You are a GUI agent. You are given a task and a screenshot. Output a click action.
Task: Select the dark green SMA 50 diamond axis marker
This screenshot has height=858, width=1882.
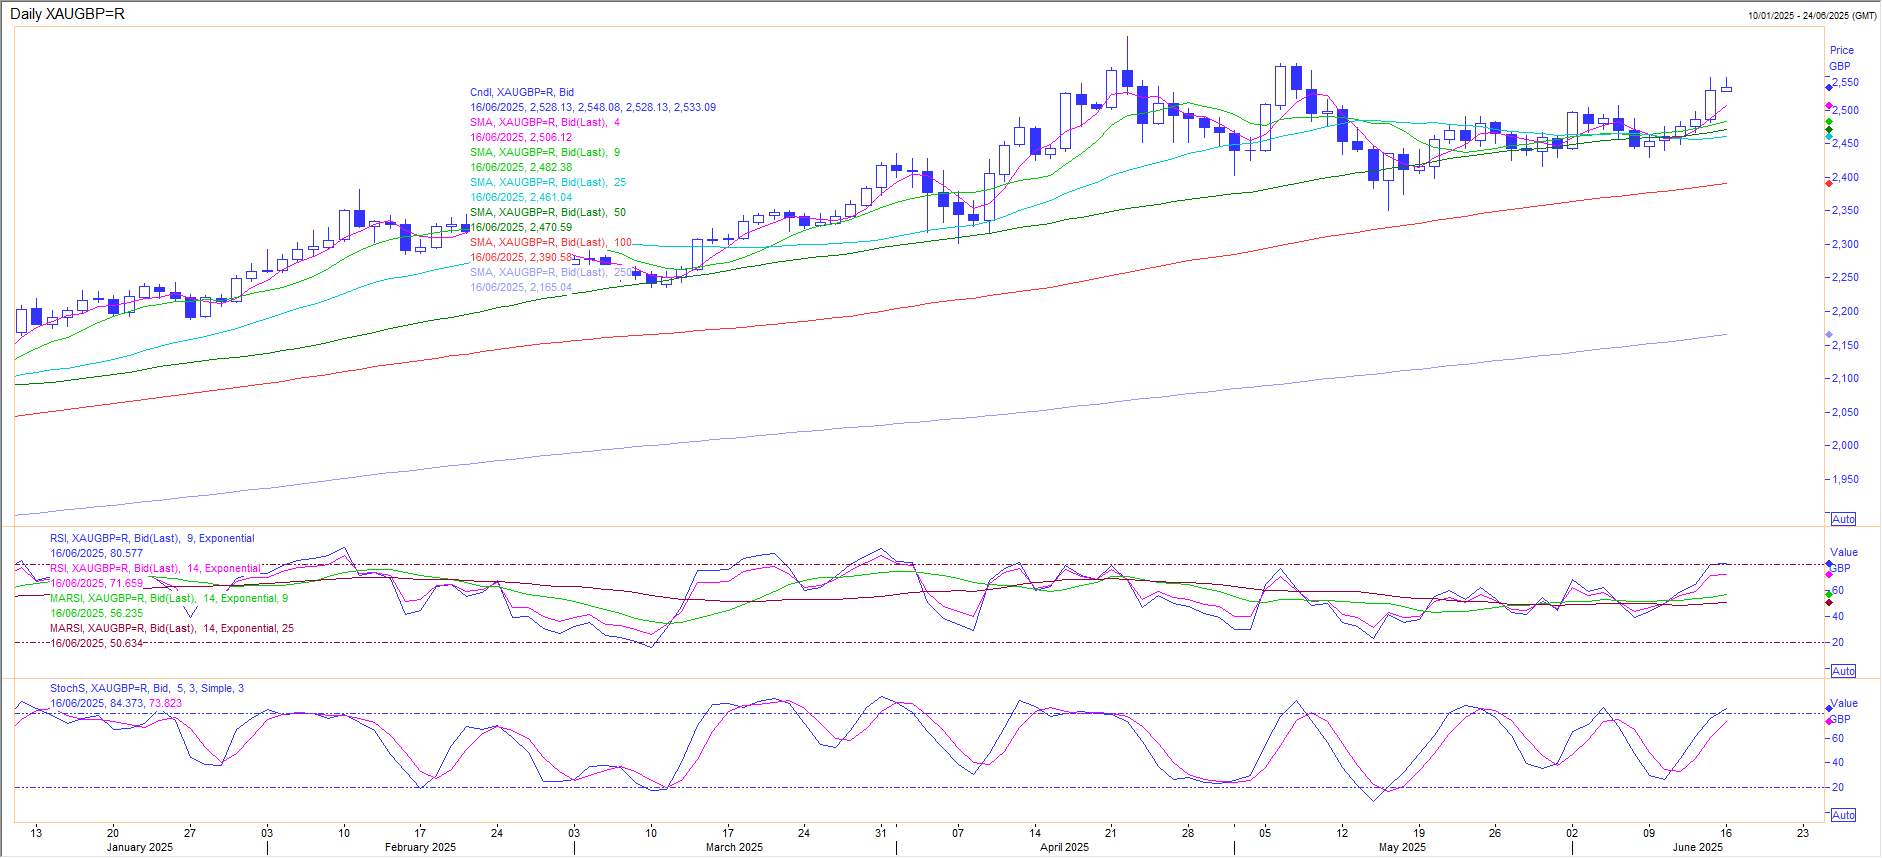[1829, 130]
